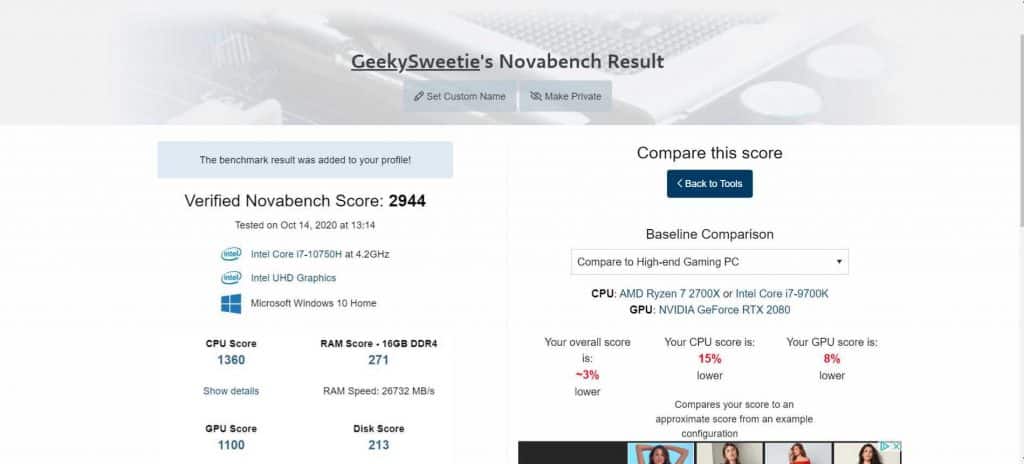Click the first ad thumbnail image
The height and width of the screenshot is (464, 1024).
660,454
